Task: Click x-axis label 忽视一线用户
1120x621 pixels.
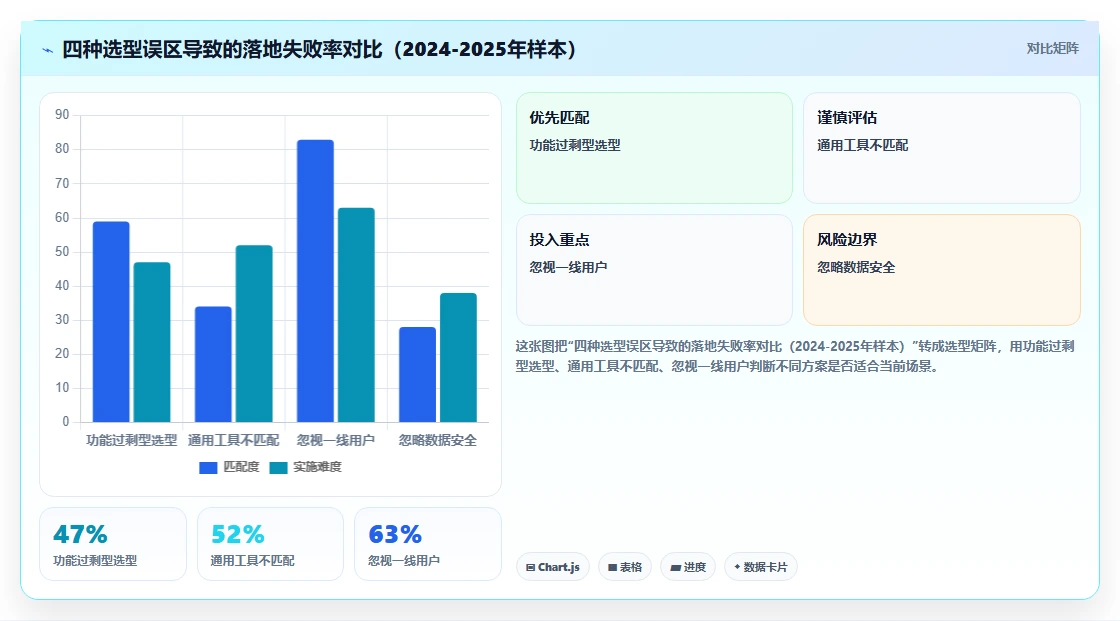Action: (336, 440)
